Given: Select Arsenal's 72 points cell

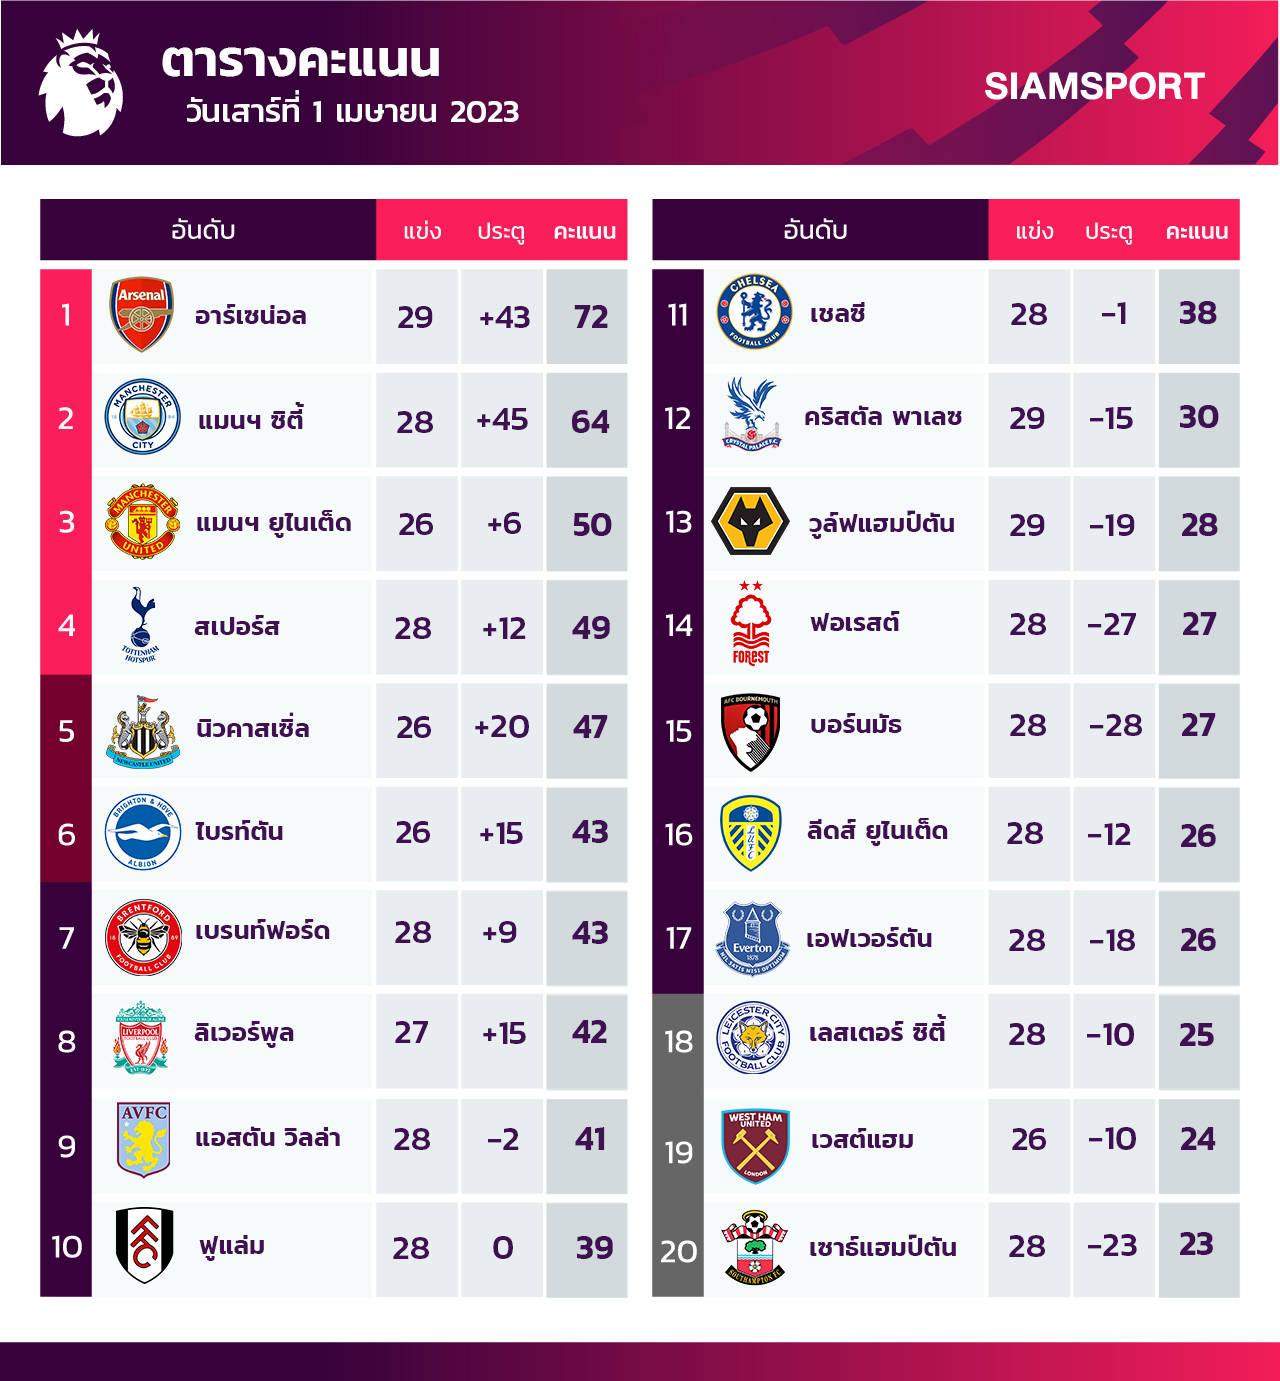Looking at the screenshot, I should (590, 317).
